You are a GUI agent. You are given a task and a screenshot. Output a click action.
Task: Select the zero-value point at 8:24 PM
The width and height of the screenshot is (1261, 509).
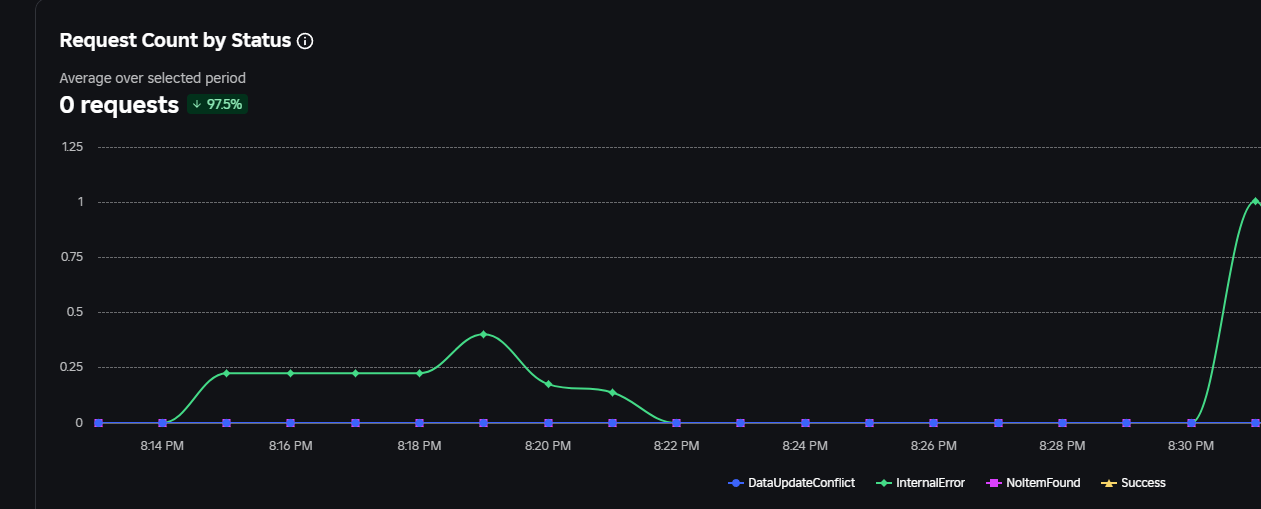tap(805, 423)
